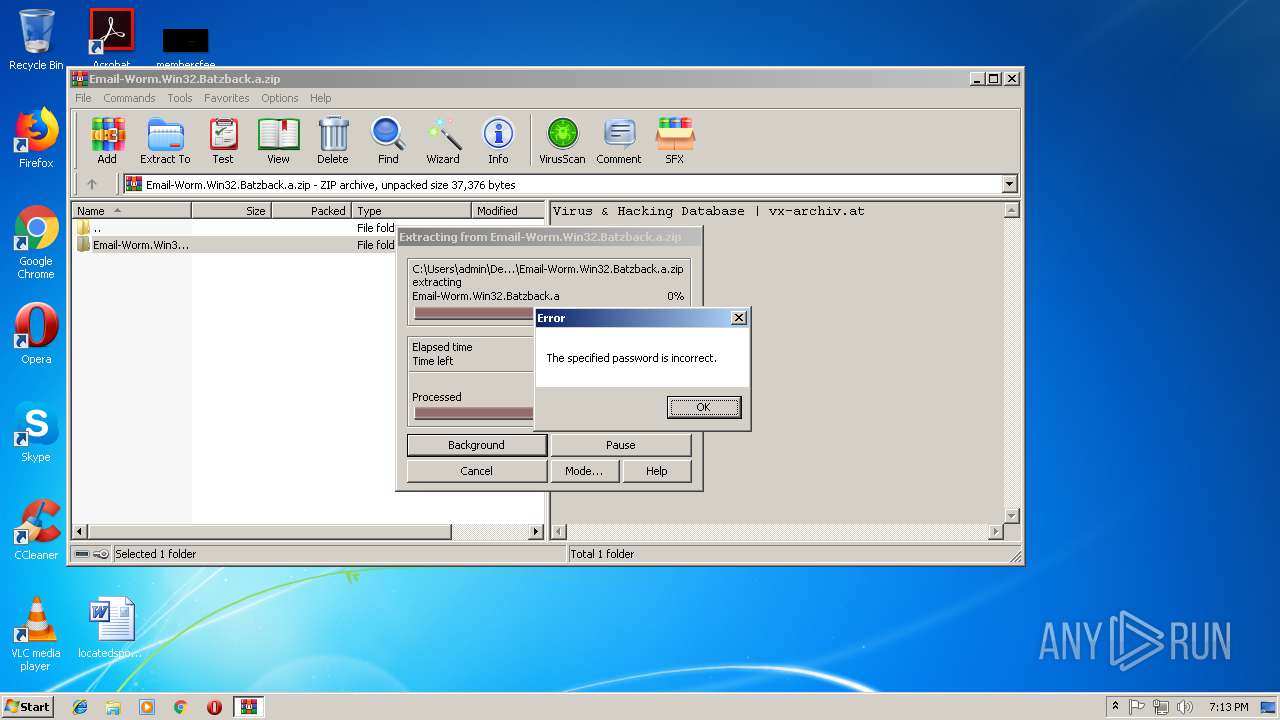Select the parent '..' folder row
This screenshot has height=720, width=1280.
pyautogui.click(x=235, y=228)
